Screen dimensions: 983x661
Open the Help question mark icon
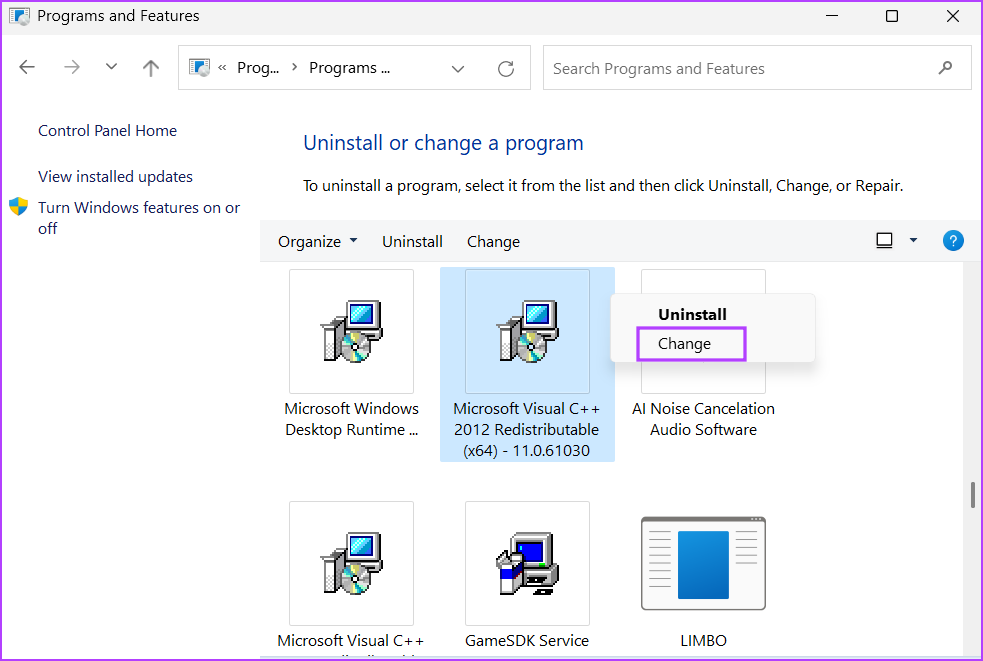pos(953,241)
